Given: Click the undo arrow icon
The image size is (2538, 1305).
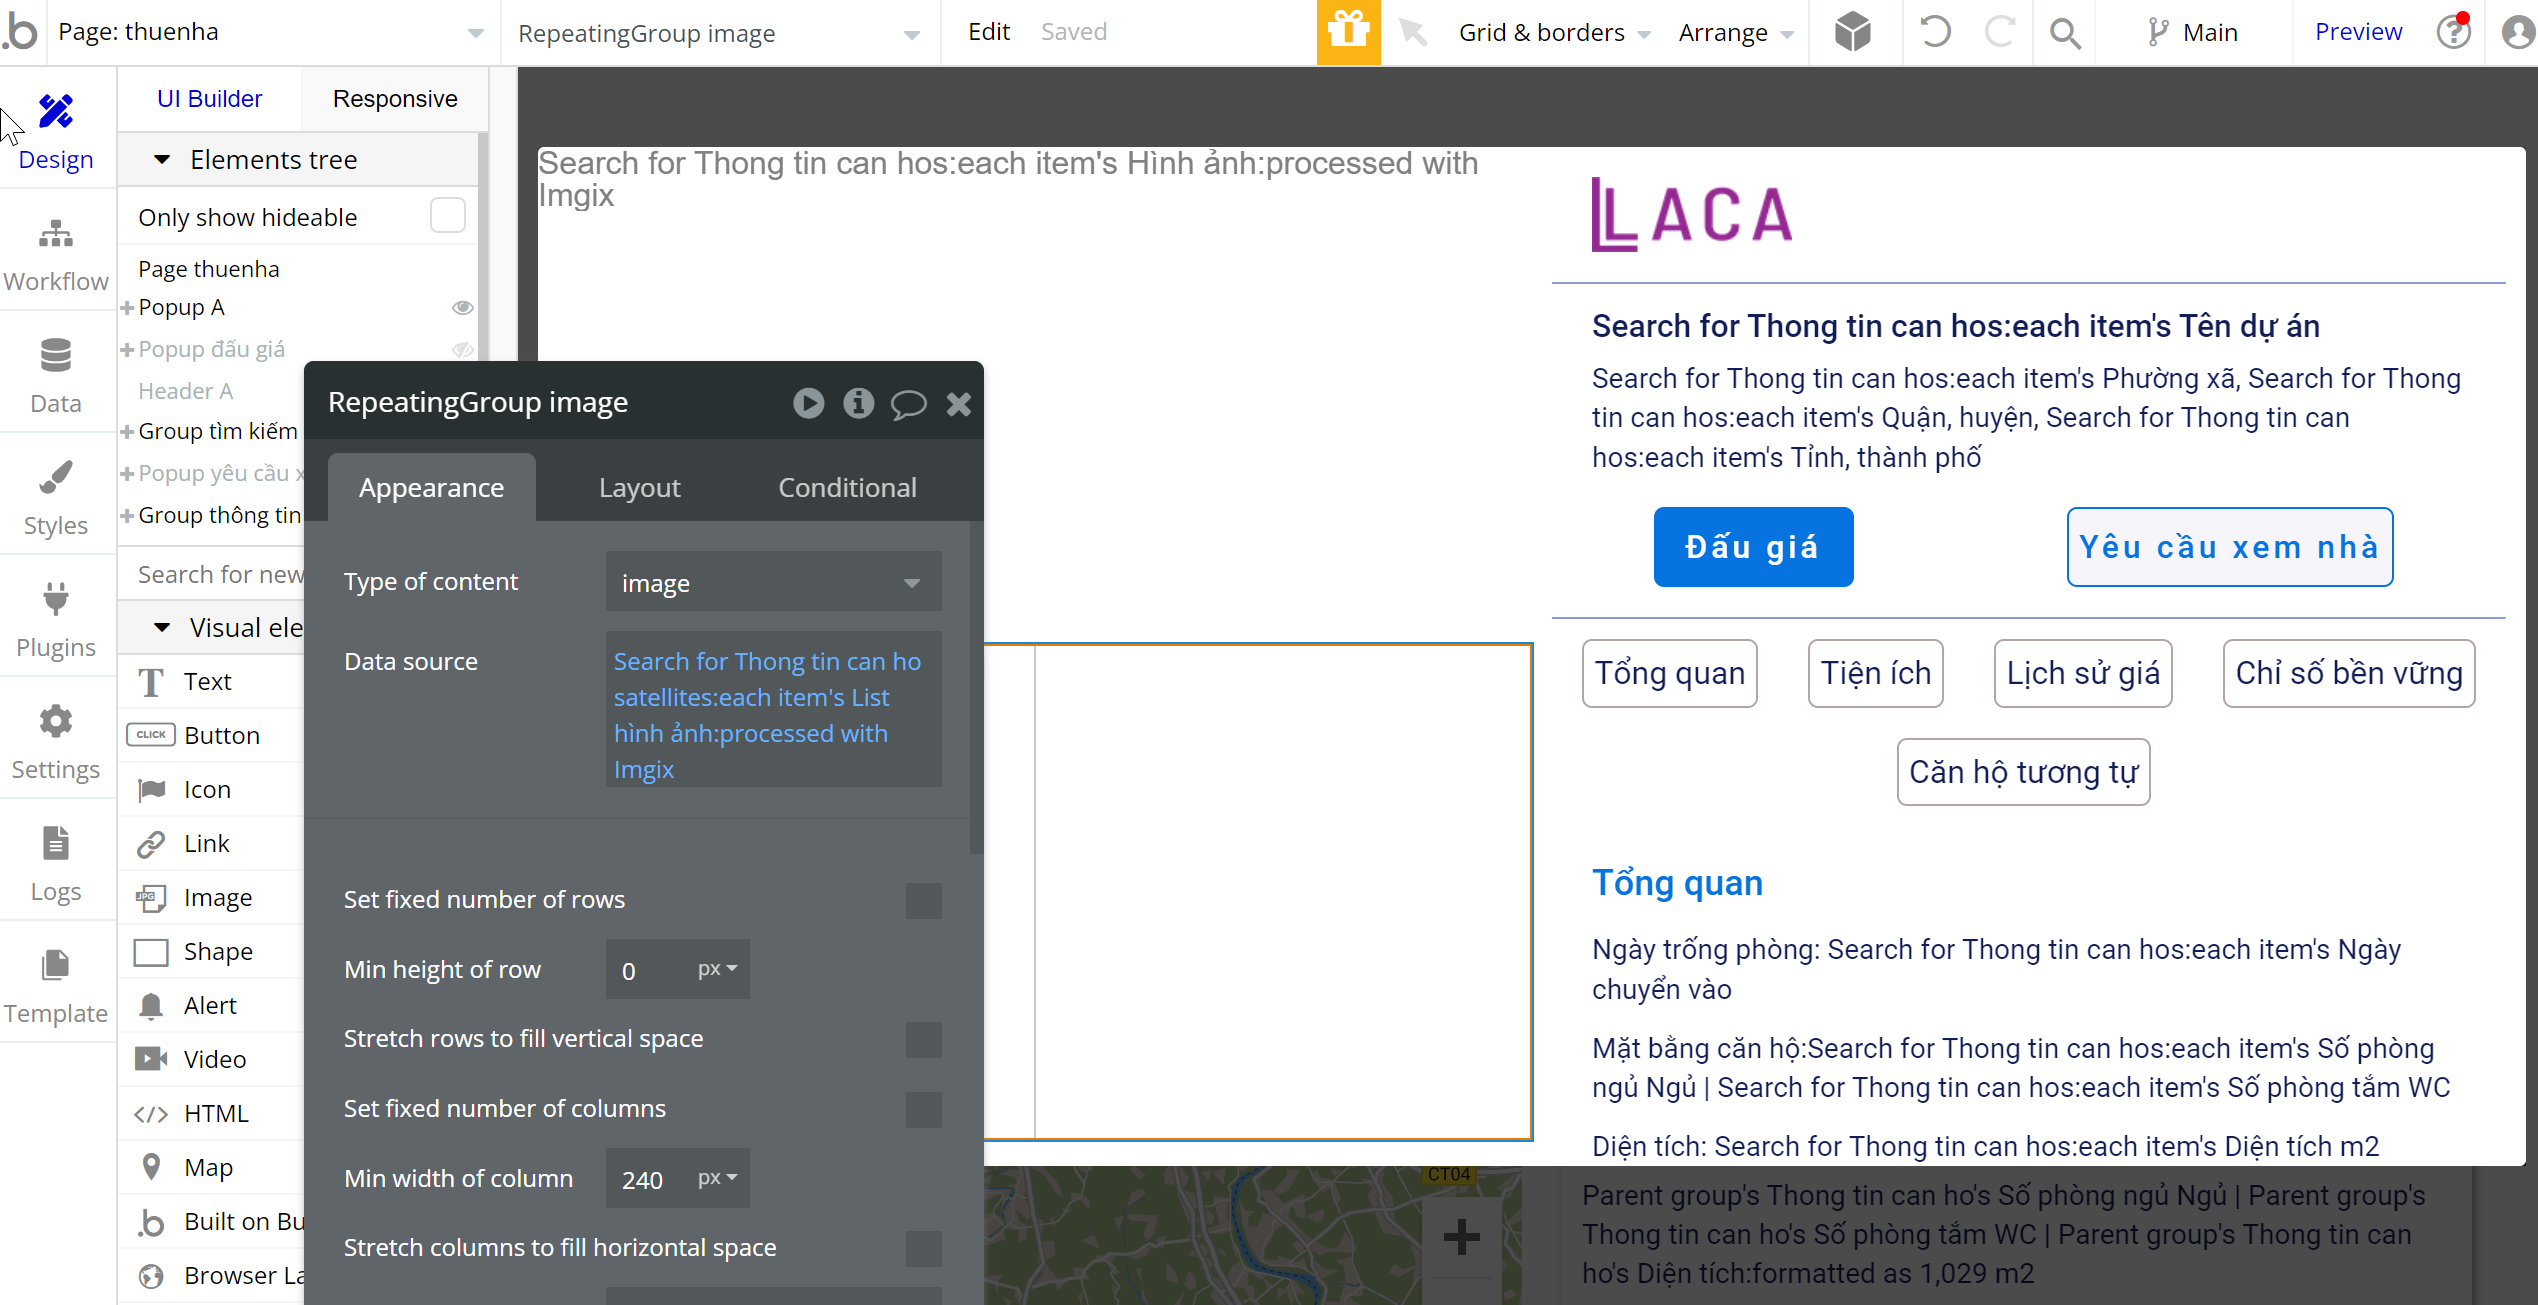Looking at the screenshot, I should coord(1935,32).
